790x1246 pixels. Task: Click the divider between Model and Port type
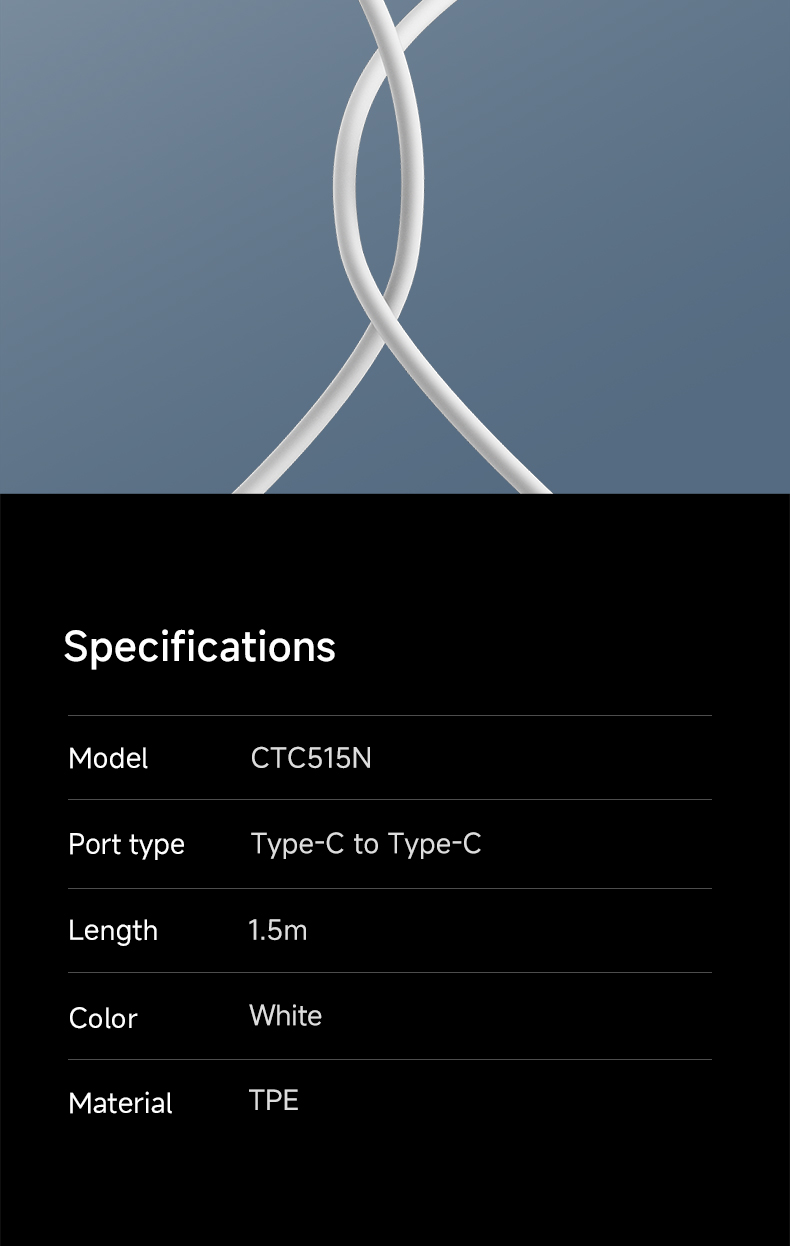click(390, 800)
